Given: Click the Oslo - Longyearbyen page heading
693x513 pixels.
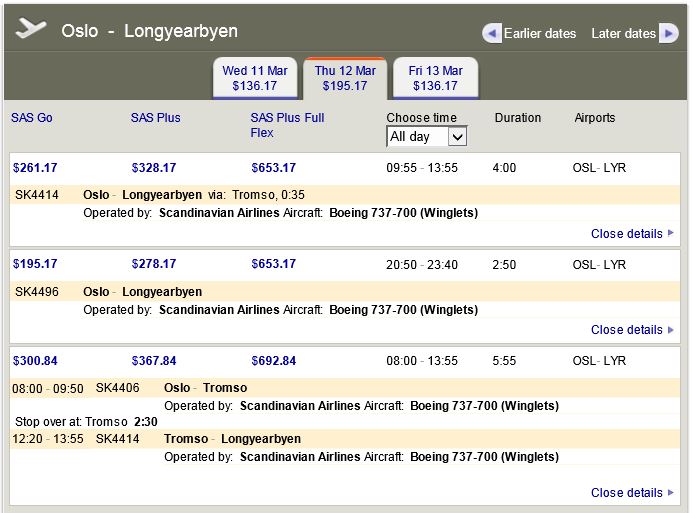Looking at the screenshot, I should 149,31.
